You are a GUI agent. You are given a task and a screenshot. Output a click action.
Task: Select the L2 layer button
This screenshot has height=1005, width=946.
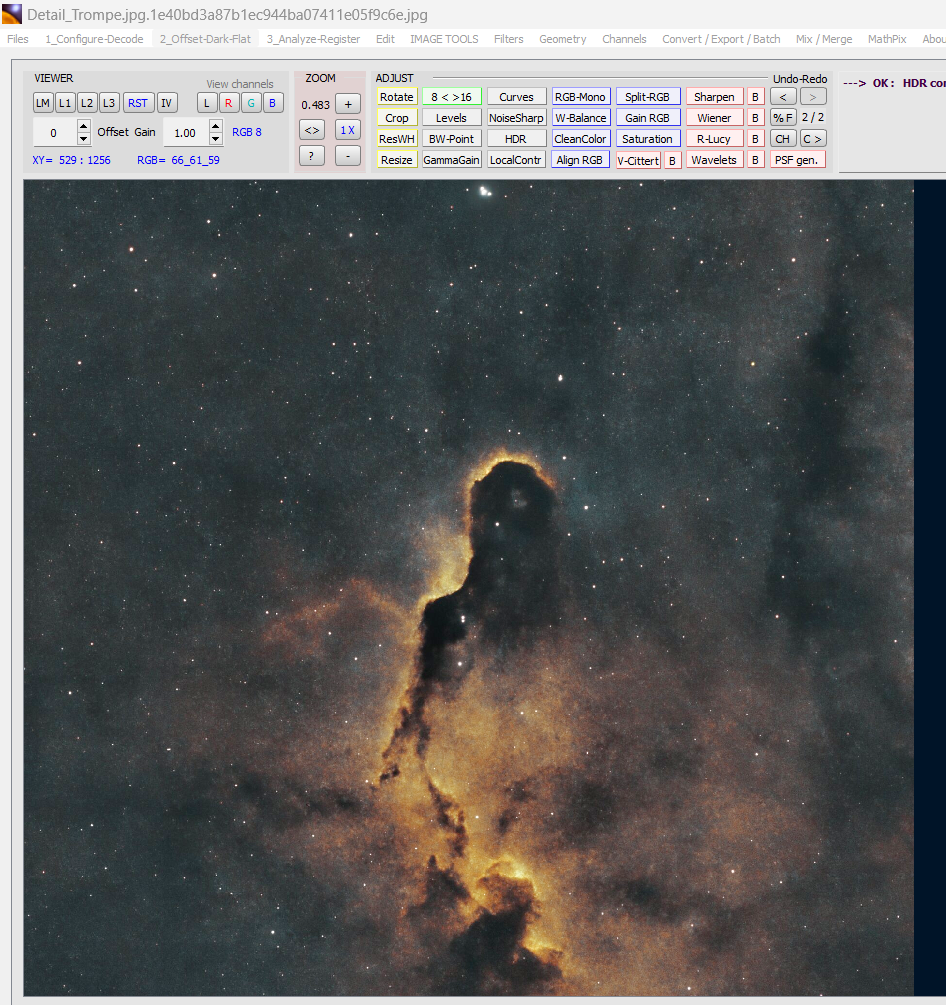point(87,103)
